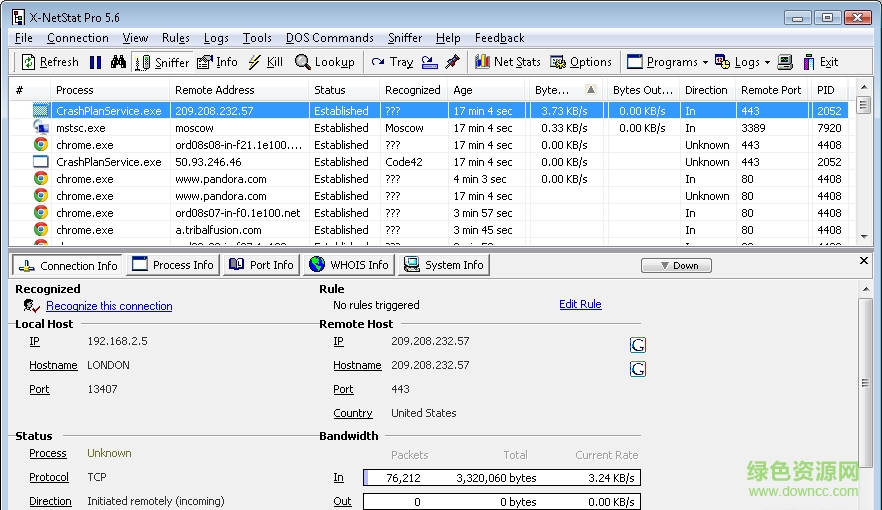This screenshot has height=510, width=882.
Task: Click the Down panel collapse button
Action: (676, 265)
